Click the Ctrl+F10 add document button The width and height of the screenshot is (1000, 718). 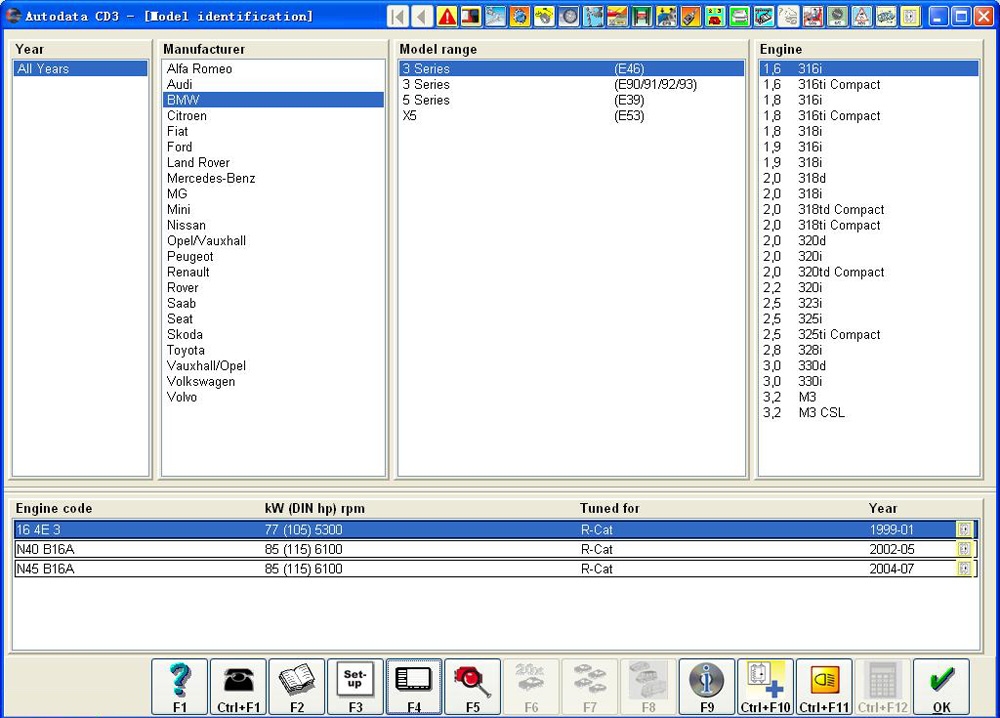coord(765,687)
